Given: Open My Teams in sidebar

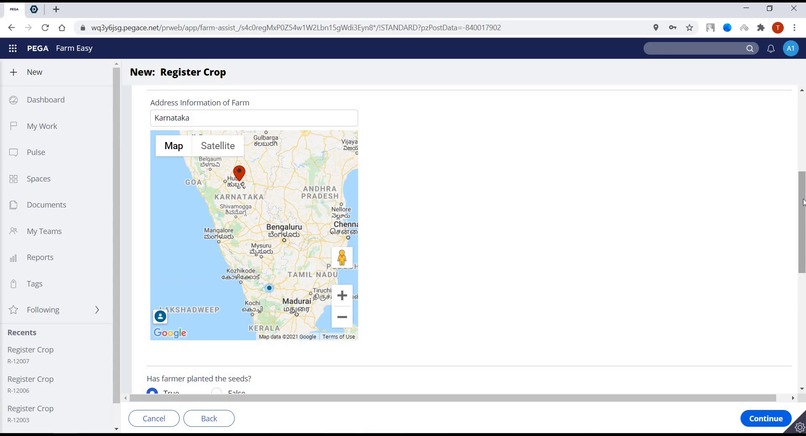Looking at the screenshot, I should [44, 231].
